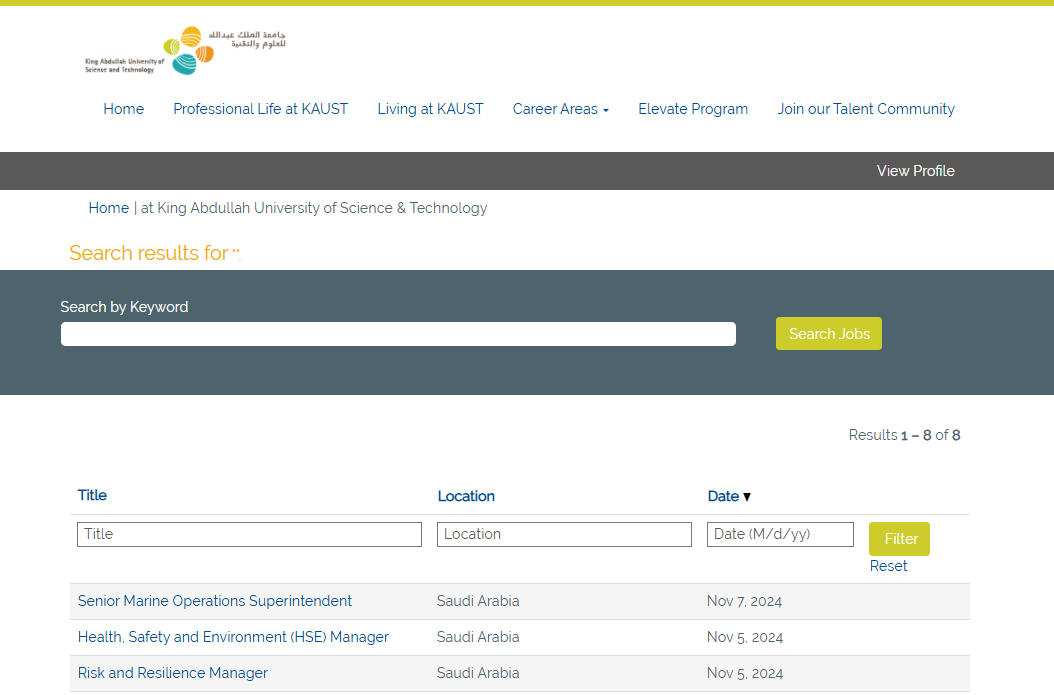1054x695 pixels.
Task: Sort results by Location column header
Action: click(x=466, y=496)
